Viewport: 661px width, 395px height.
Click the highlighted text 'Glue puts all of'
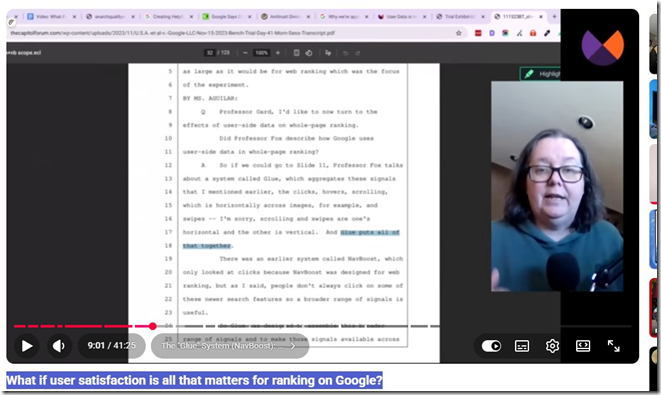coord(370,232)
